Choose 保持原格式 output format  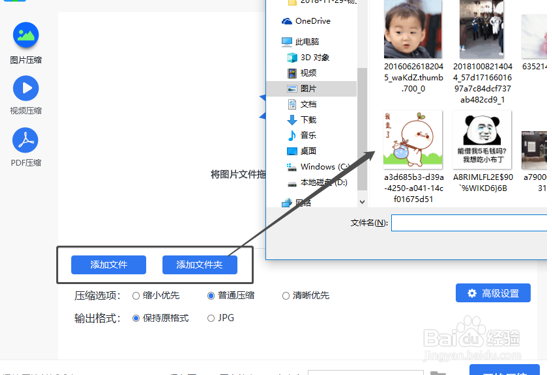tap(161, 318)
